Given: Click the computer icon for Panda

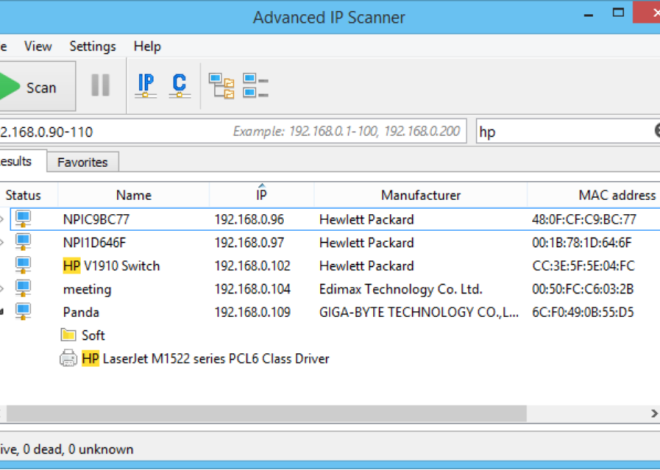Looking at the screenshot, I should click(23, 311).
